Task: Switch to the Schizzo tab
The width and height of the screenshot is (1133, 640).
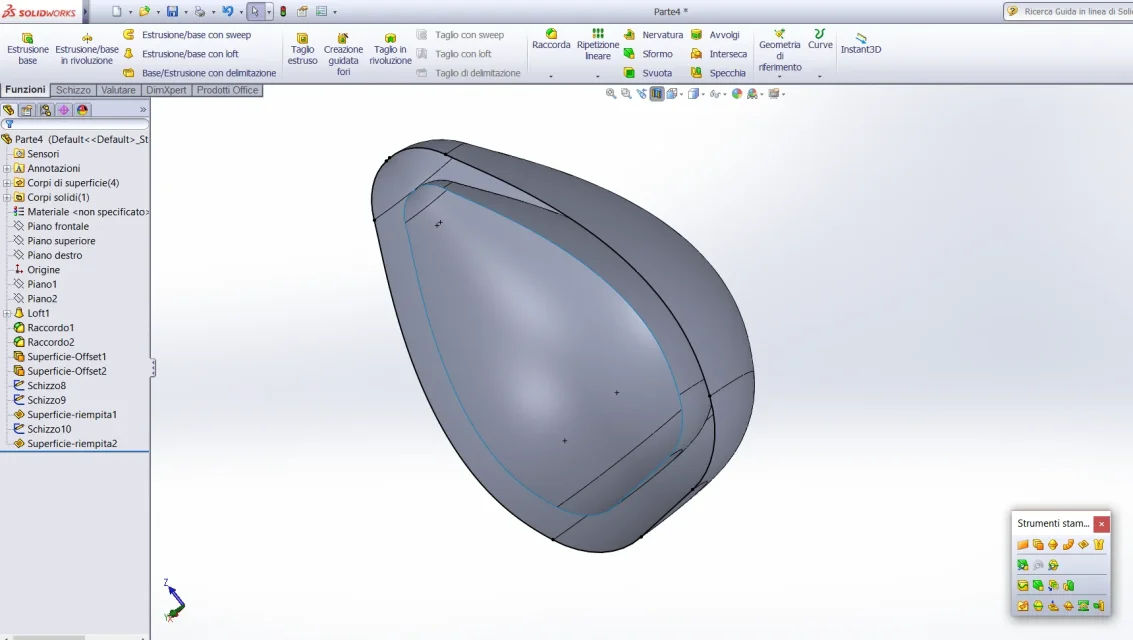Action: (73, 90)
